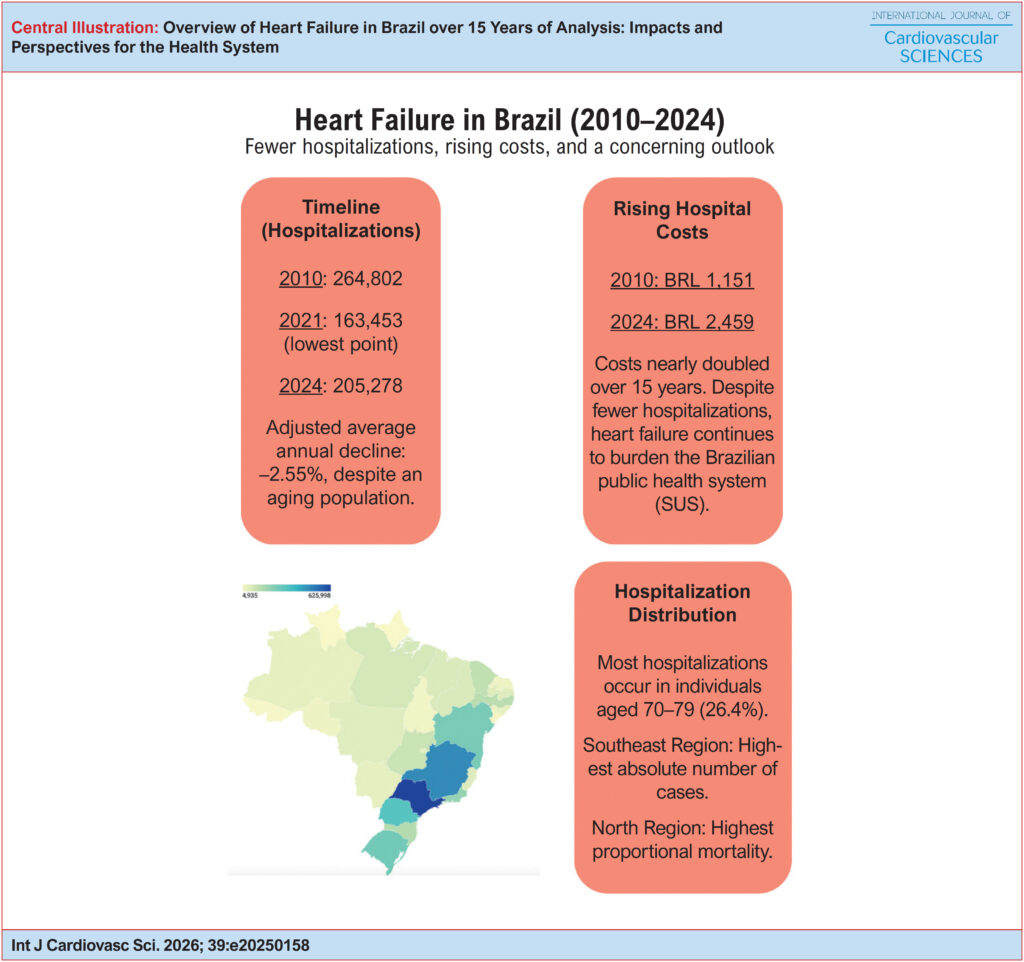Select the "Adjusted average annual decline" paragraph
This screenshot has height=962, width=1024.
341,462
